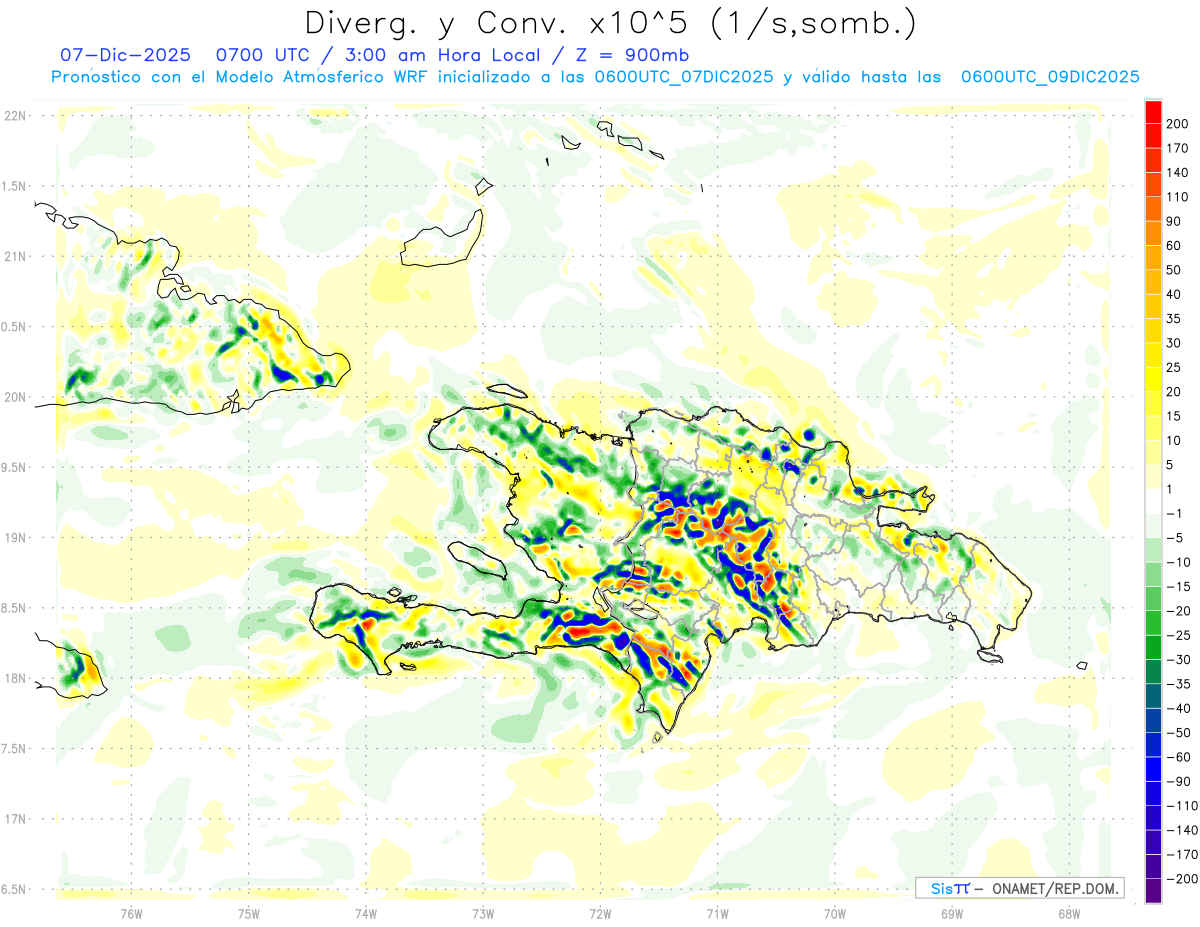Click the '68W' longitude label
The image size is (1200, 927).
tap(1069, 913)
